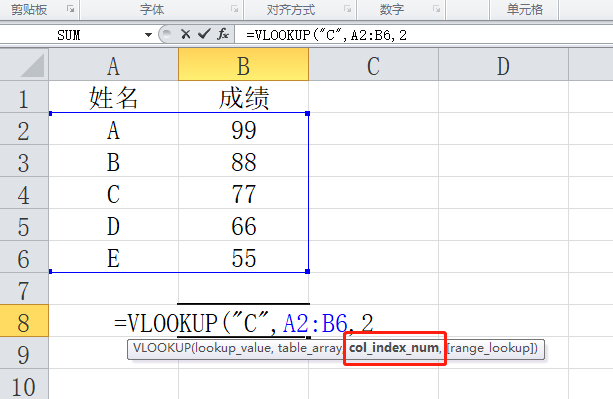This screenshot has width=613, height=399.
Task: Click the 单元格 ribbon group label
Action: tap(525, 9)
